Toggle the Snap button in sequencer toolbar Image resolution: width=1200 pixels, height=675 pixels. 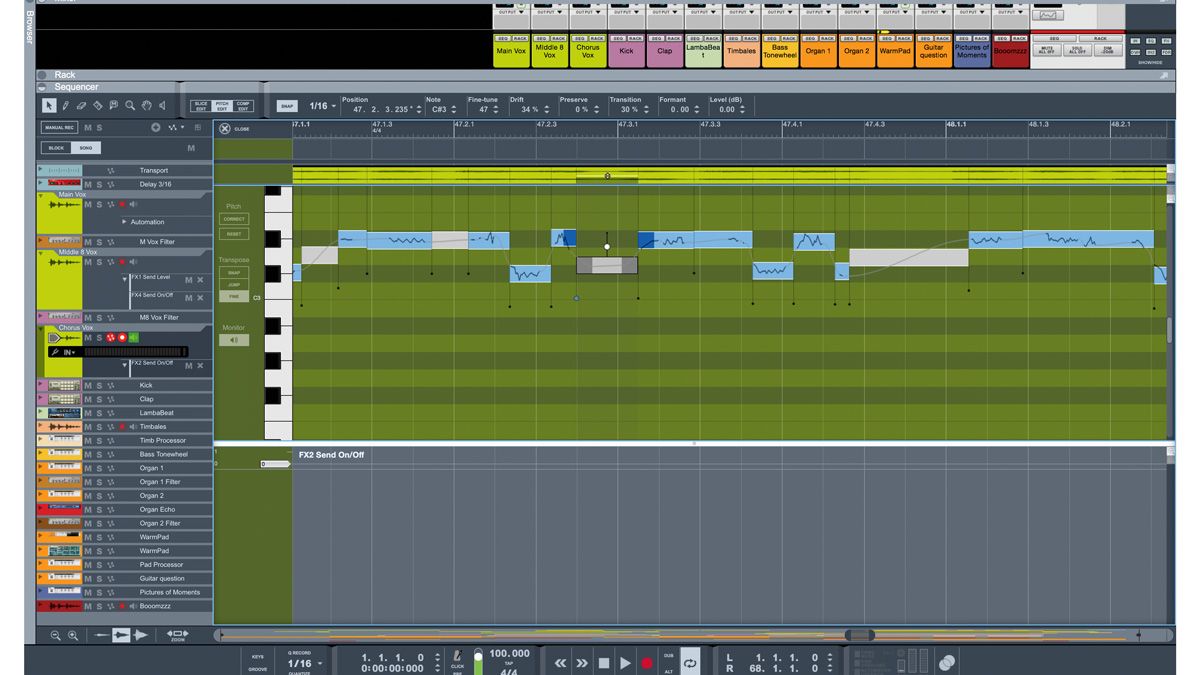point(287,105)
